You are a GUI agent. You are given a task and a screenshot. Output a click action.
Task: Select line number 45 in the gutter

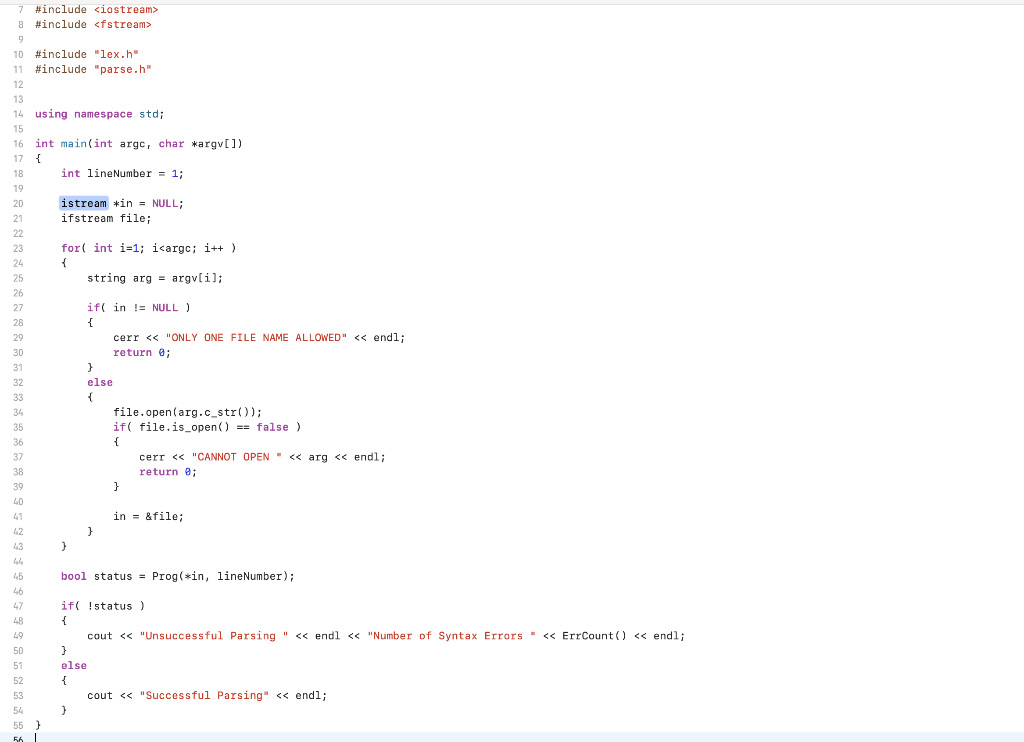(x=18, y=576)
